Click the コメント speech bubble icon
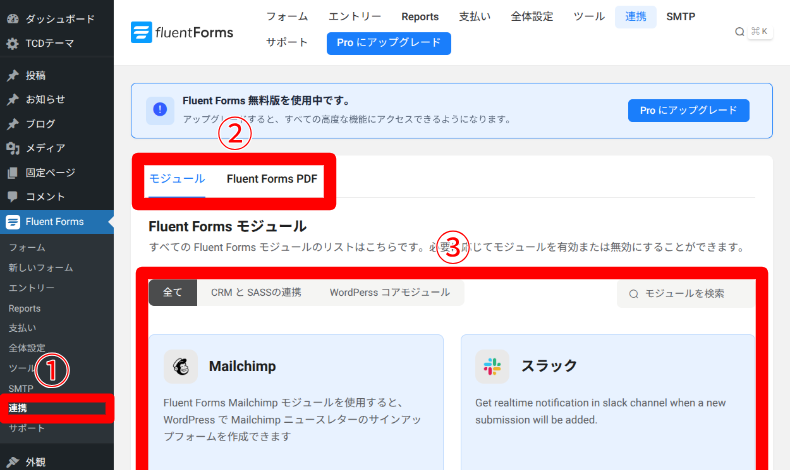 tap(13, 196)
